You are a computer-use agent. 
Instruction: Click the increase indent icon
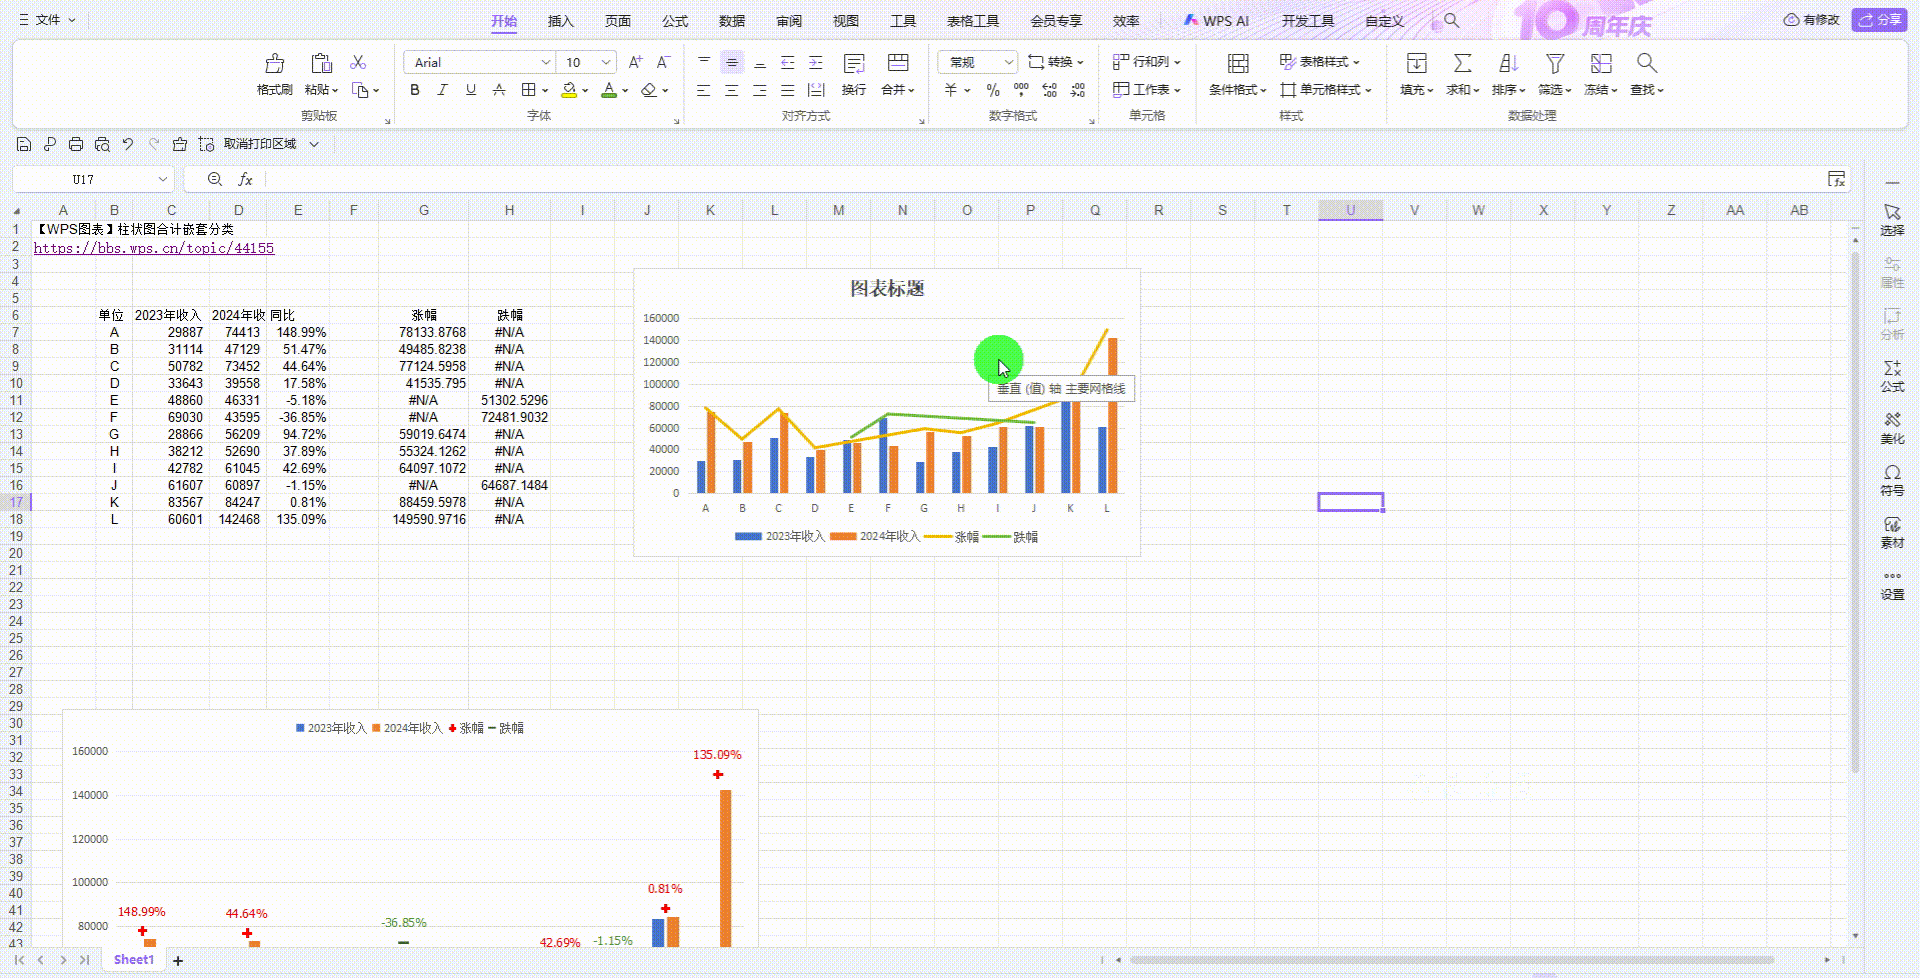click(816, 62)
